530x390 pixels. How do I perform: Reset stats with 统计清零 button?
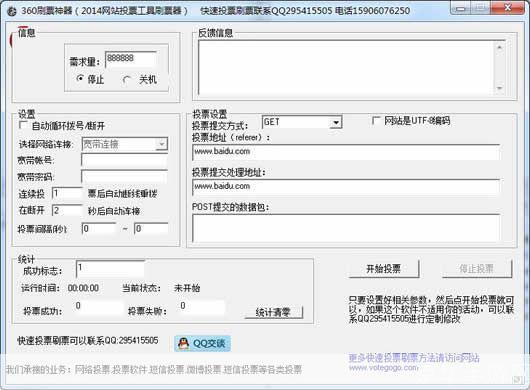(273, 312)
